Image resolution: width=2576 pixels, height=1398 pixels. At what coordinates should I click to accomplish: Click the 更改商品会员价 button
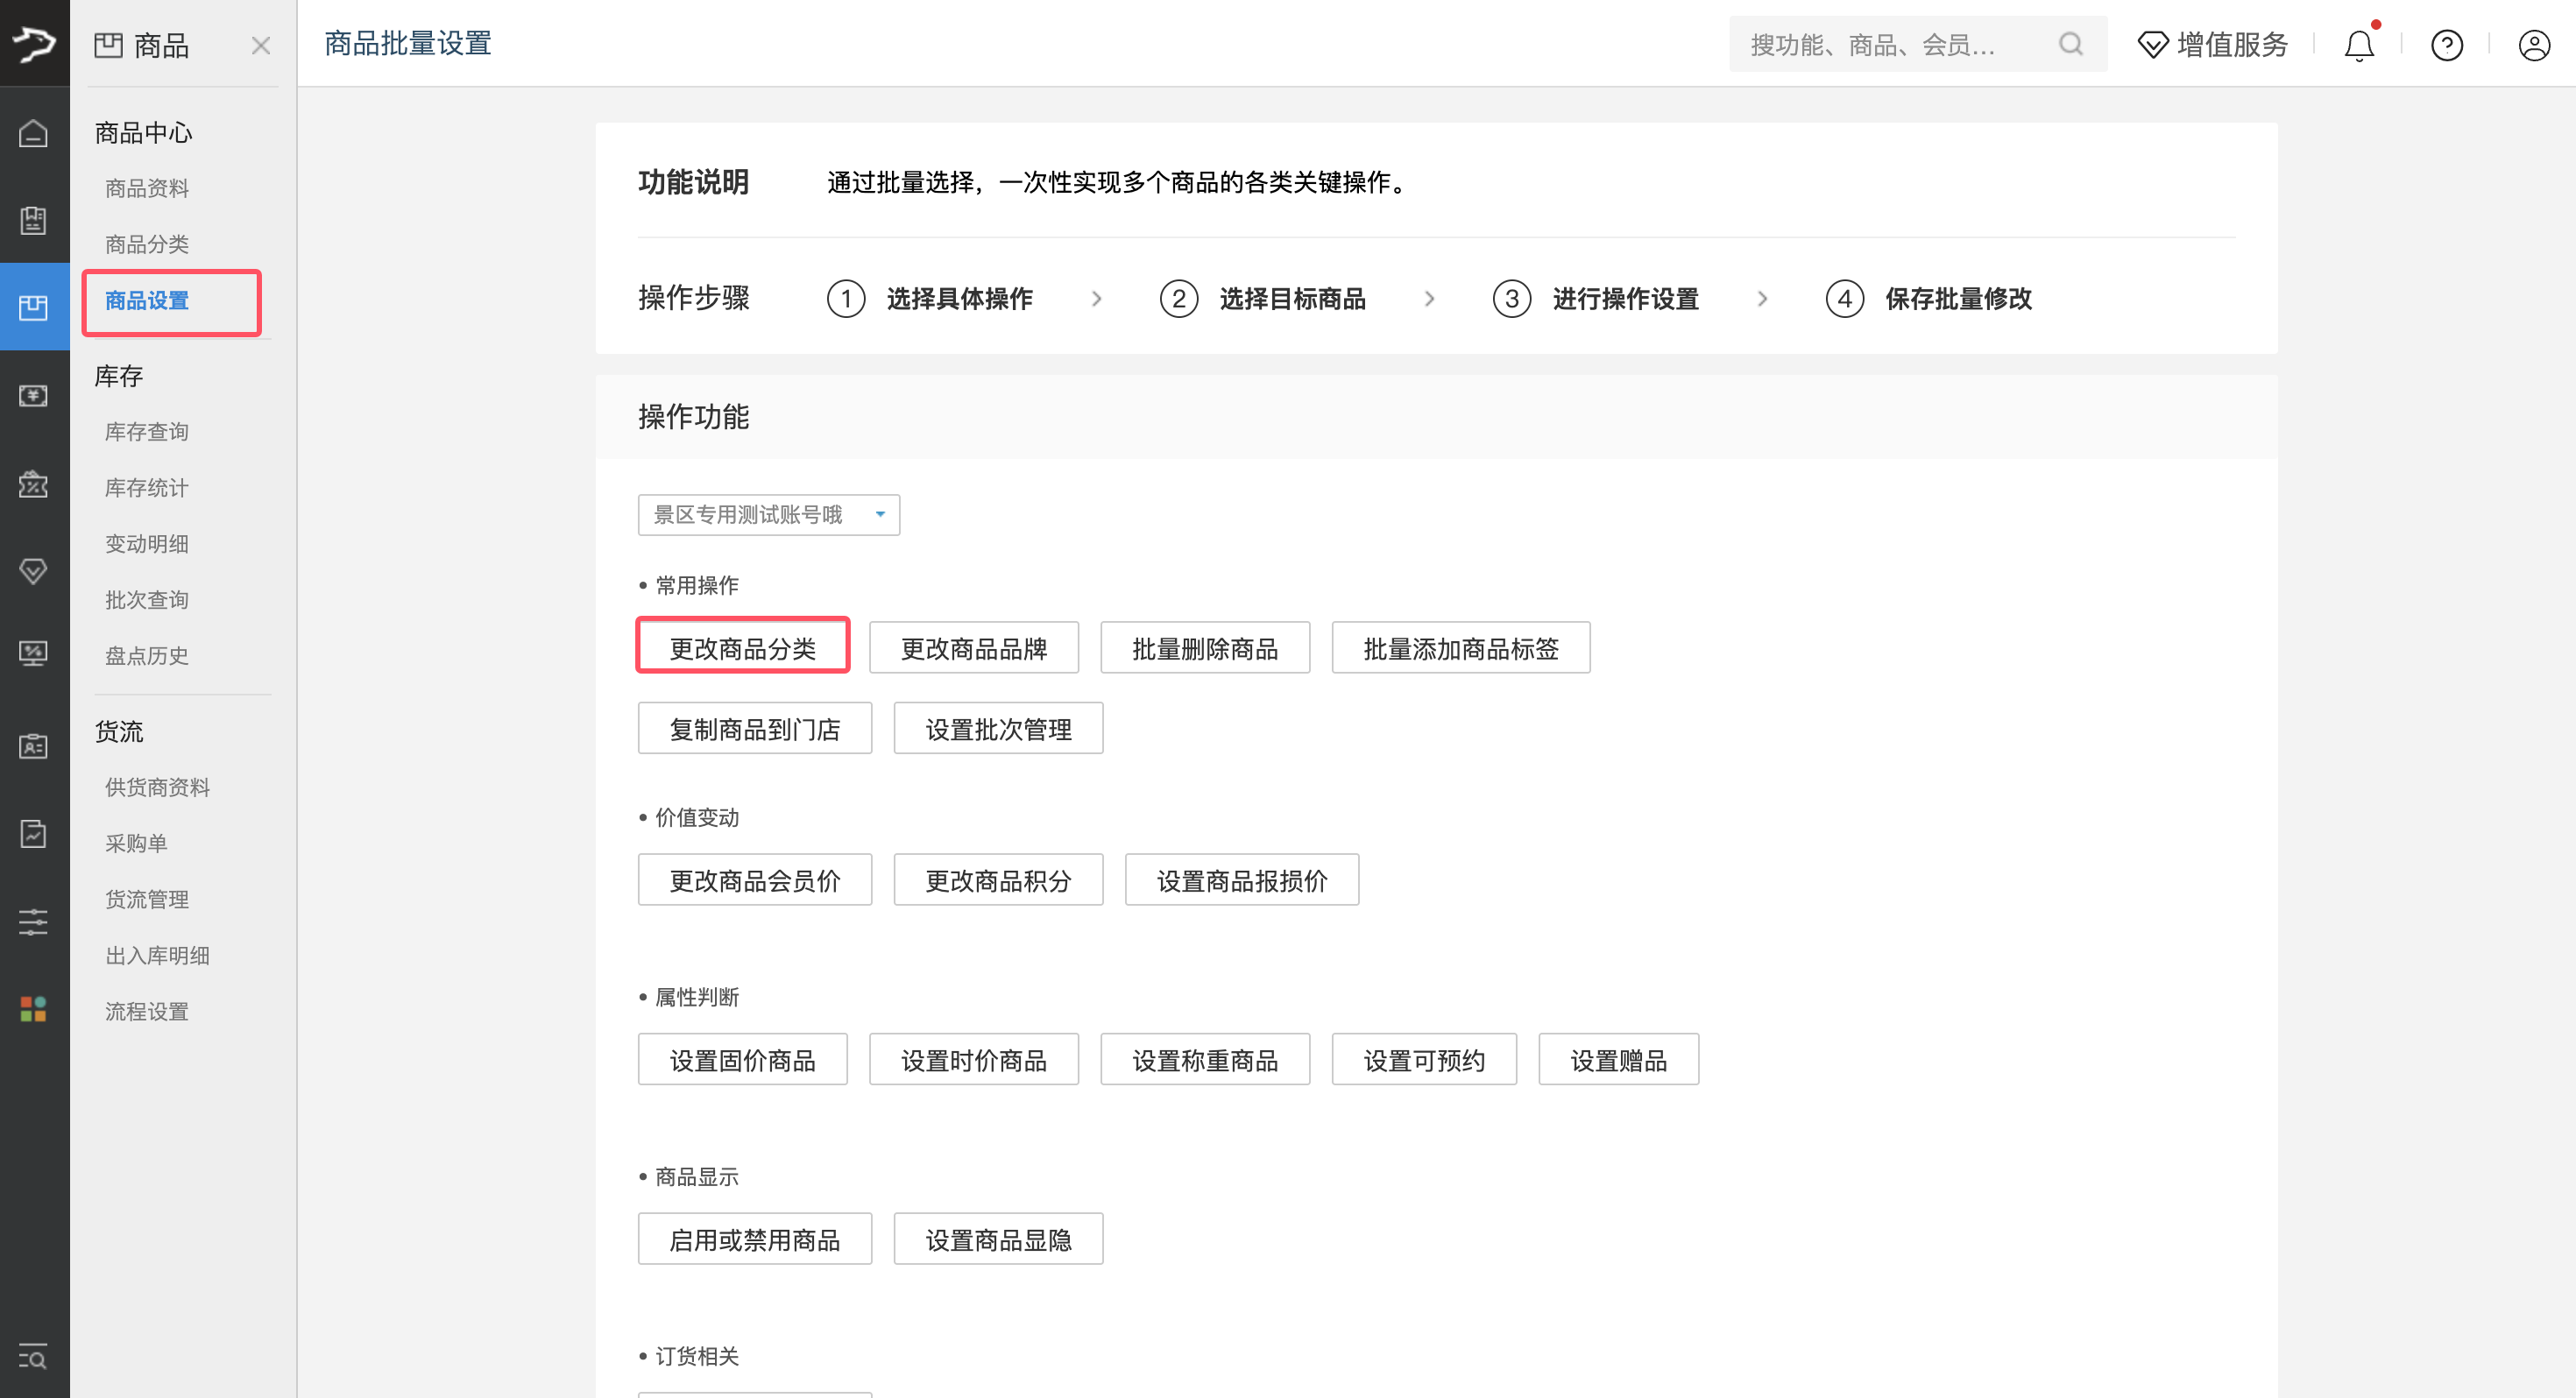(x=754, y=880)
